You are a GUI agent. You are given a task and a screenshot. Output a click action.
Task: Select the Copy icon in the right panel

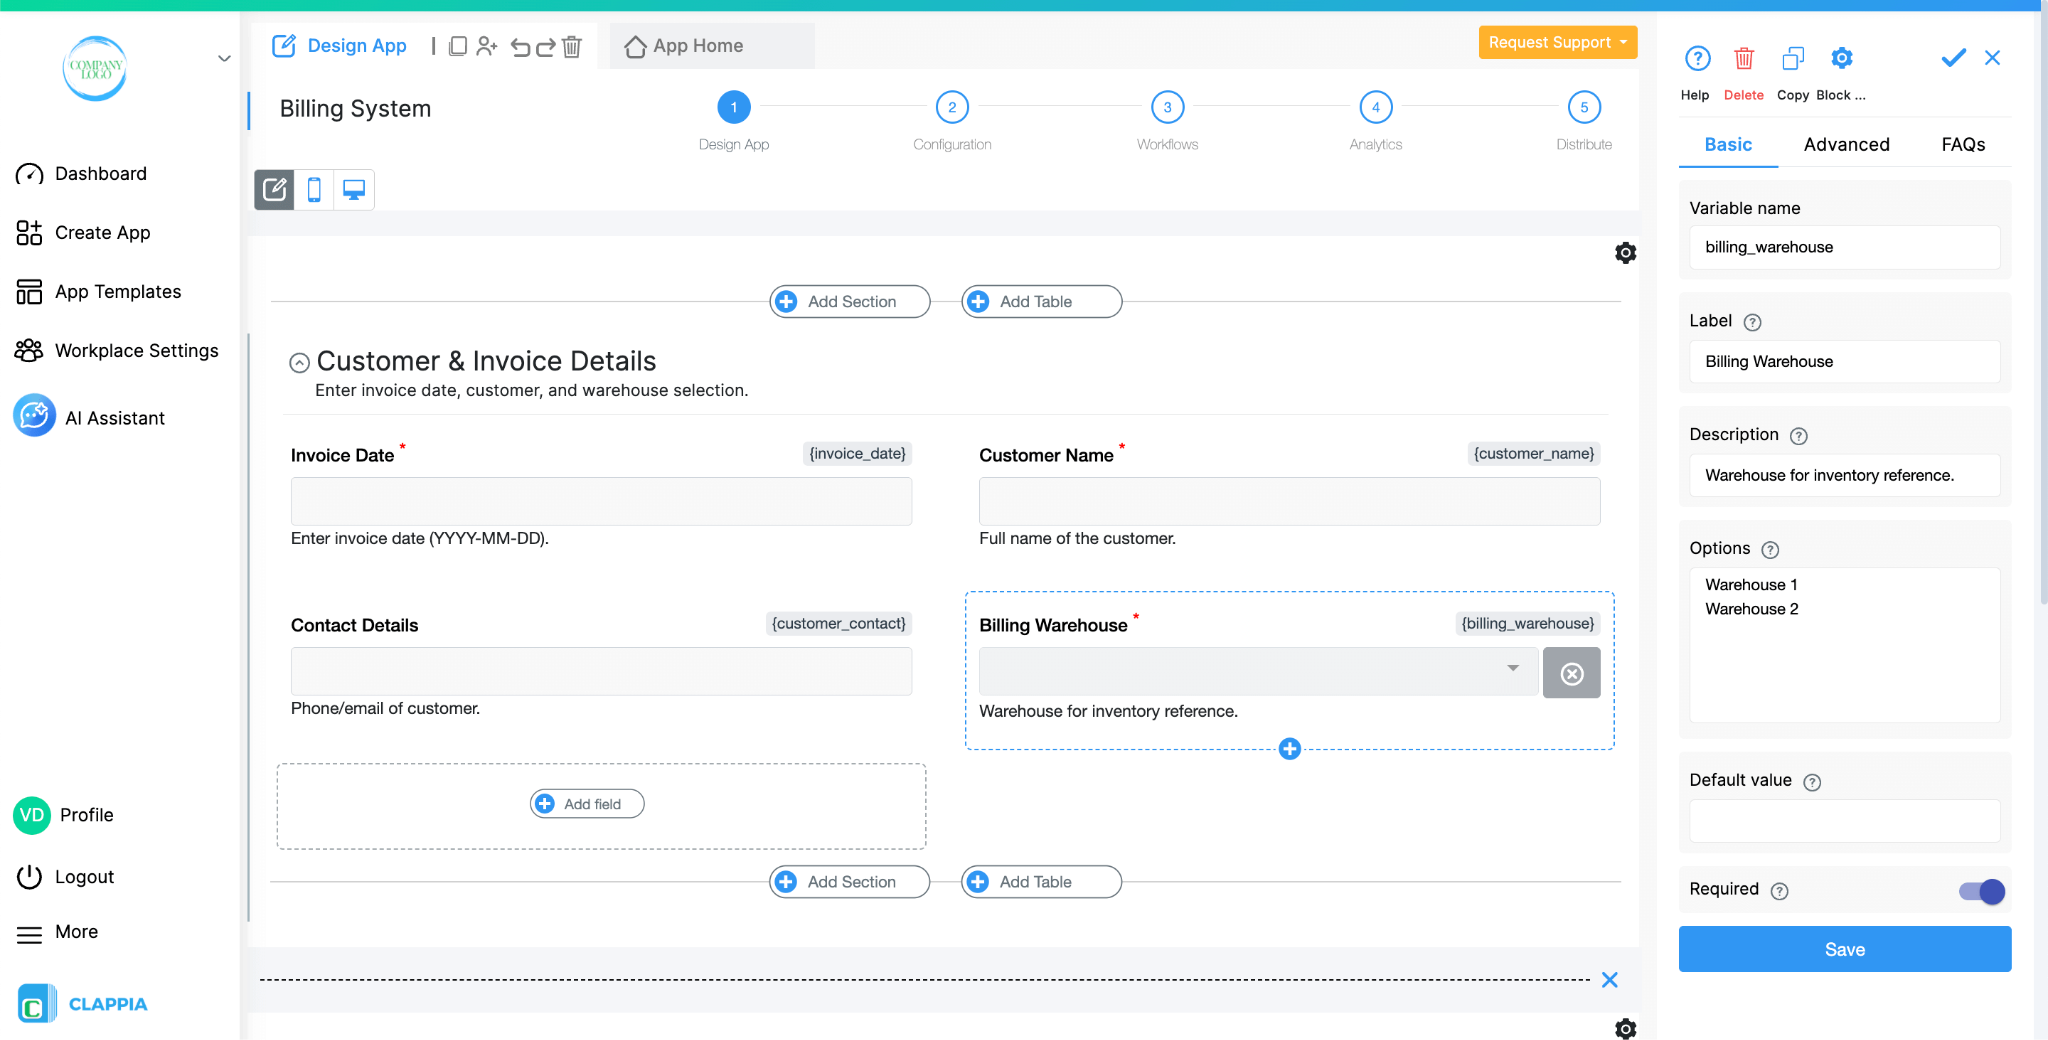(x=1793, y=58)
